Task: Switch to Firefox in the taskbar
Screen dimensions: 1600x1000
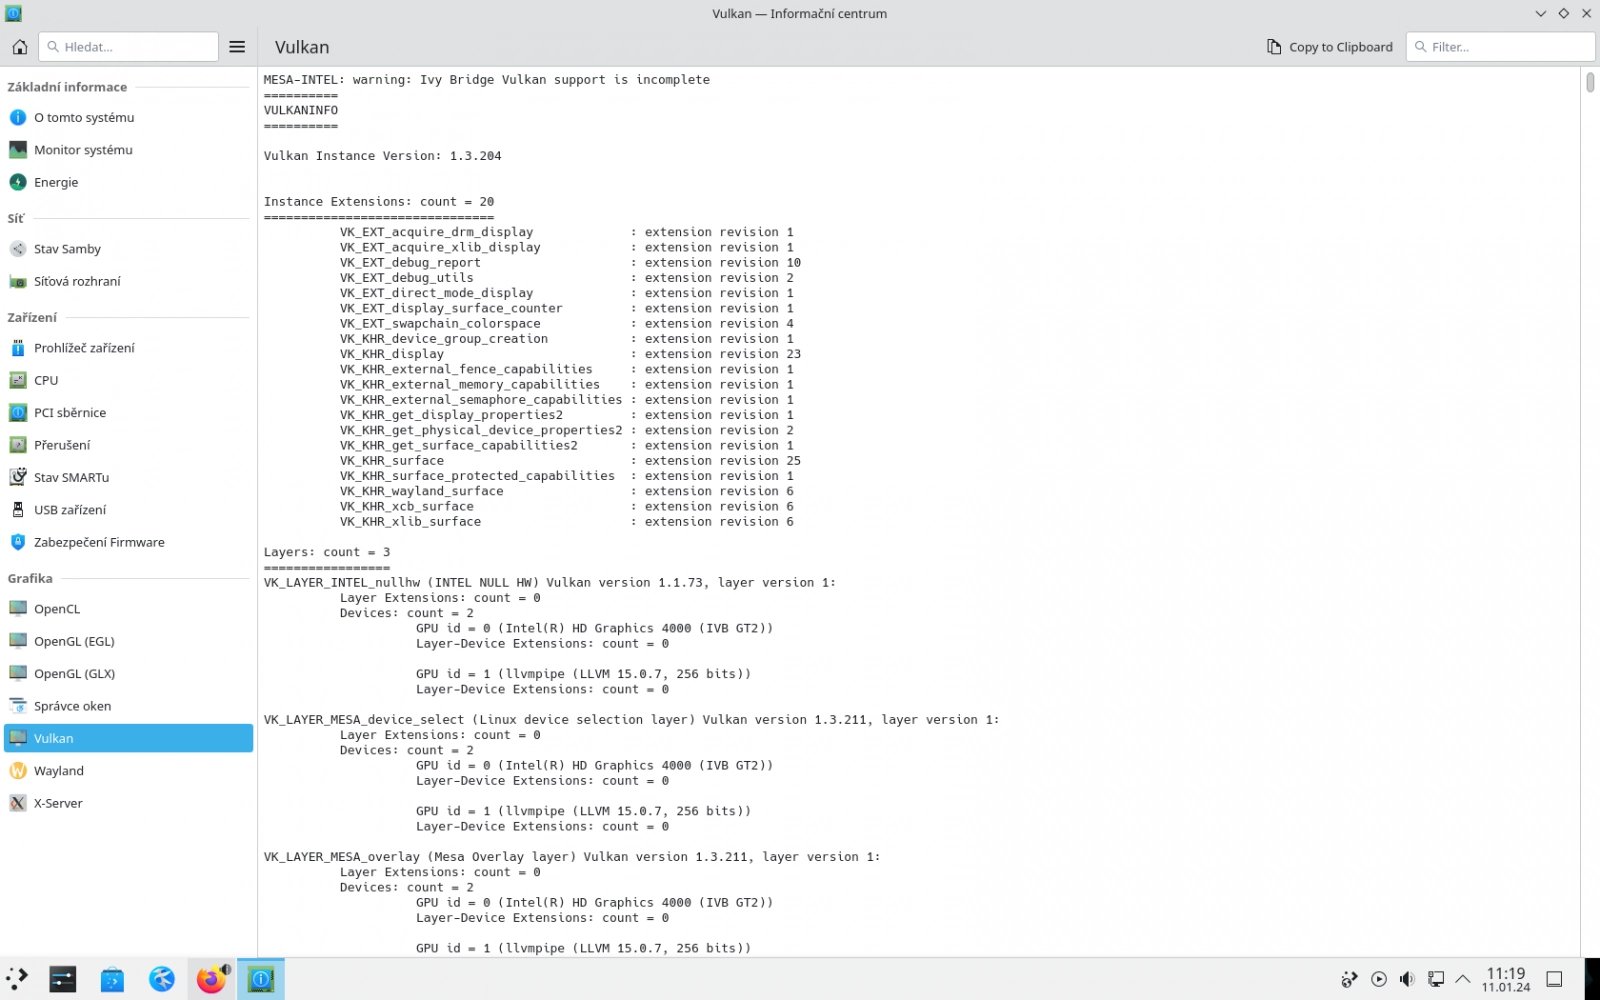Action: tap(211, 979)
